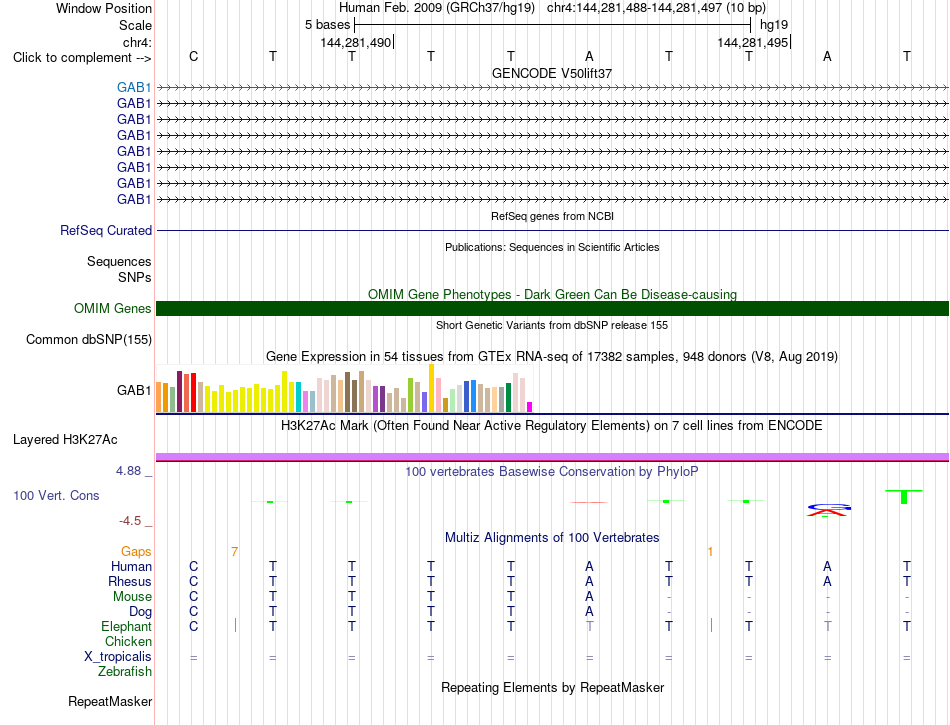Select the Chicken alignment row label

128,641
